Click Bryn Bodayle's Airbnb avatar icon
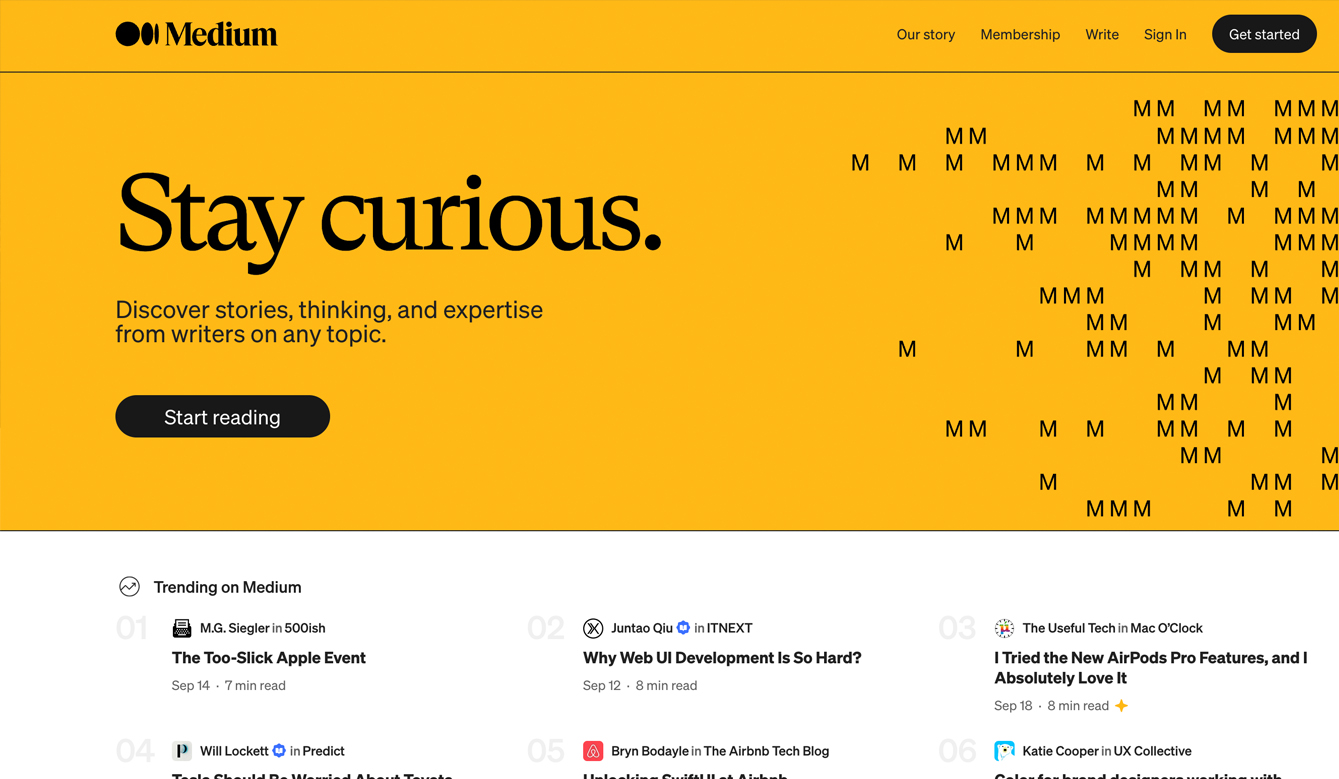The width and height of the screenshot is (1339, 779). [x=593, y=751]
